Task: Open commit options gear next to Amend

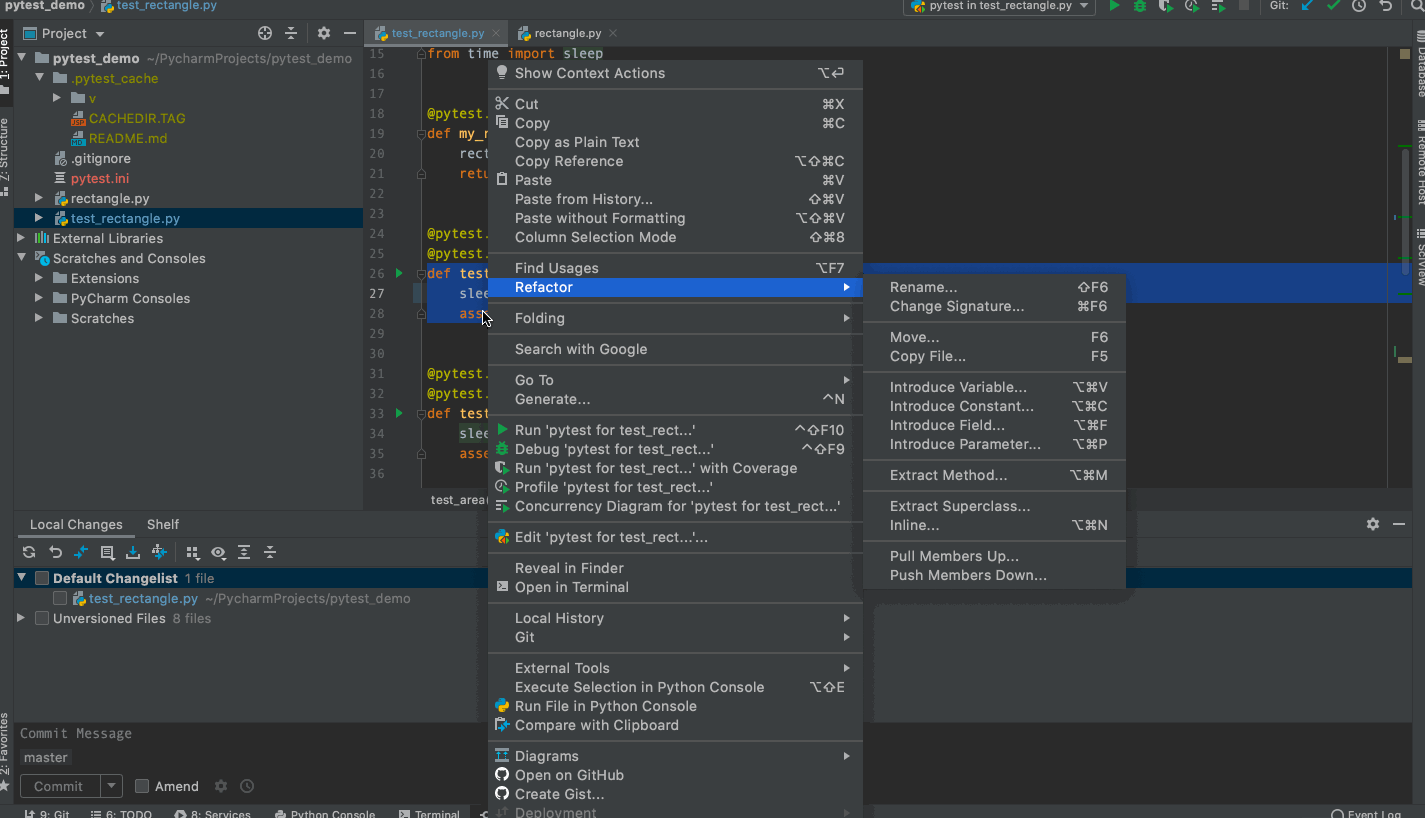Action: pyautogui.click(x=221, y=786)
